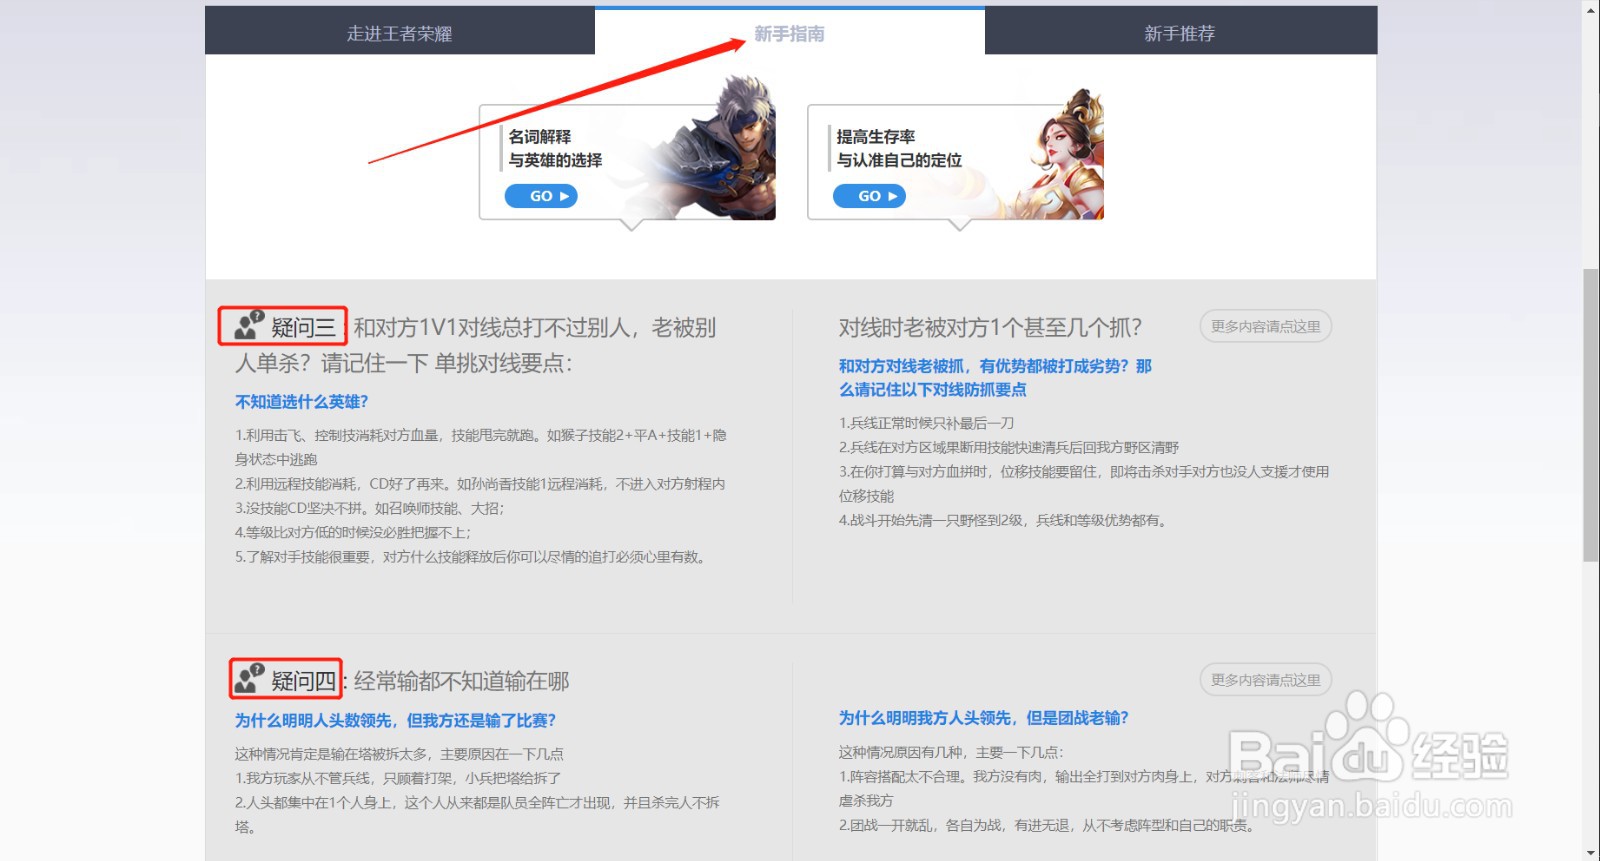Click the 对线时老被对方1个甚至几个抓? heading
This screenshot has height=861, width=1600.
click(x=990, y=327)
